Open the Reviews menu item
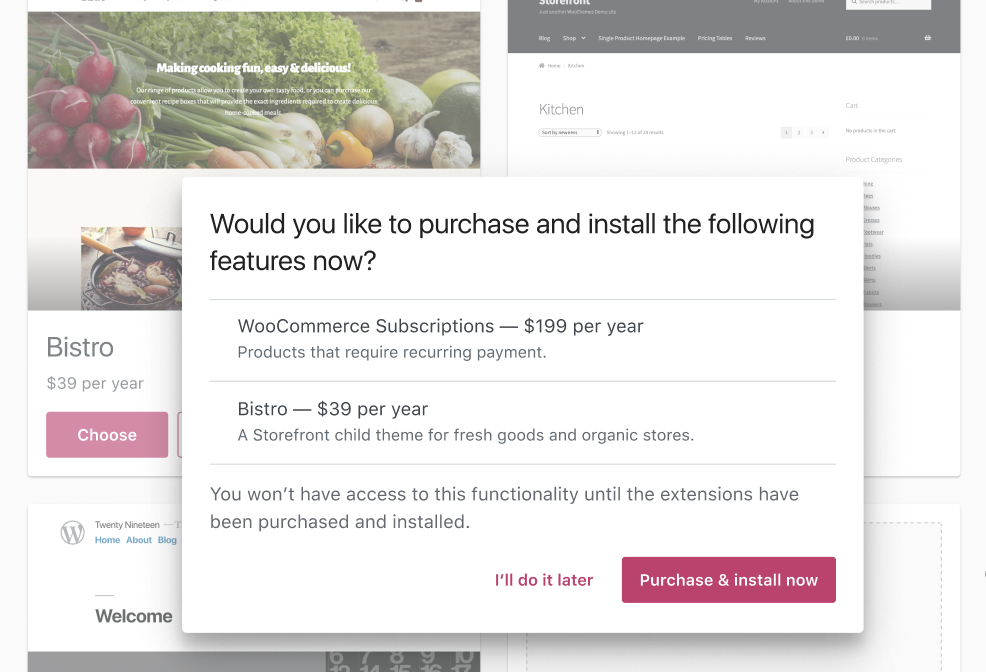 pos(755,36)
